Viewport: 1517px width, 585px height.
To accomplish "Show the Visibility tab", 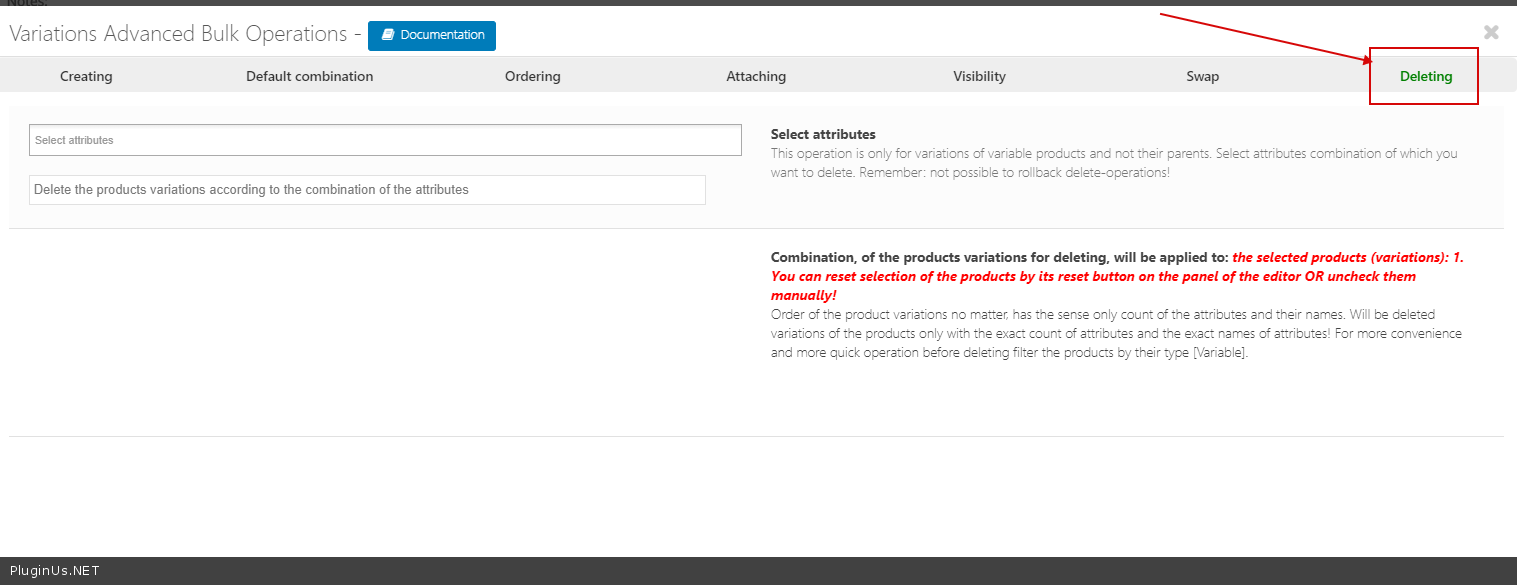I will 979,76.
